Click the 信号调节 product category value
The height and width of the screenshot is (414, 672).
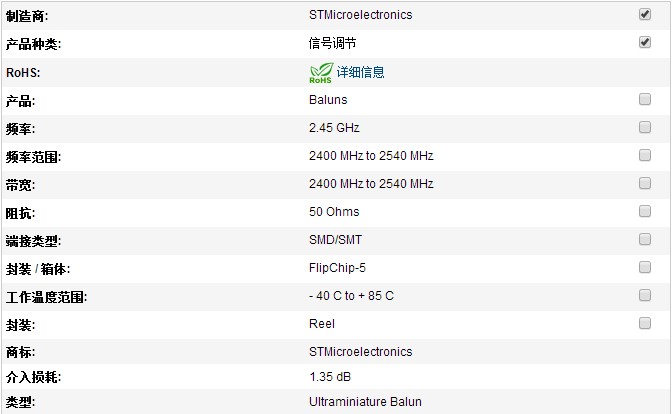coord(333,44)
